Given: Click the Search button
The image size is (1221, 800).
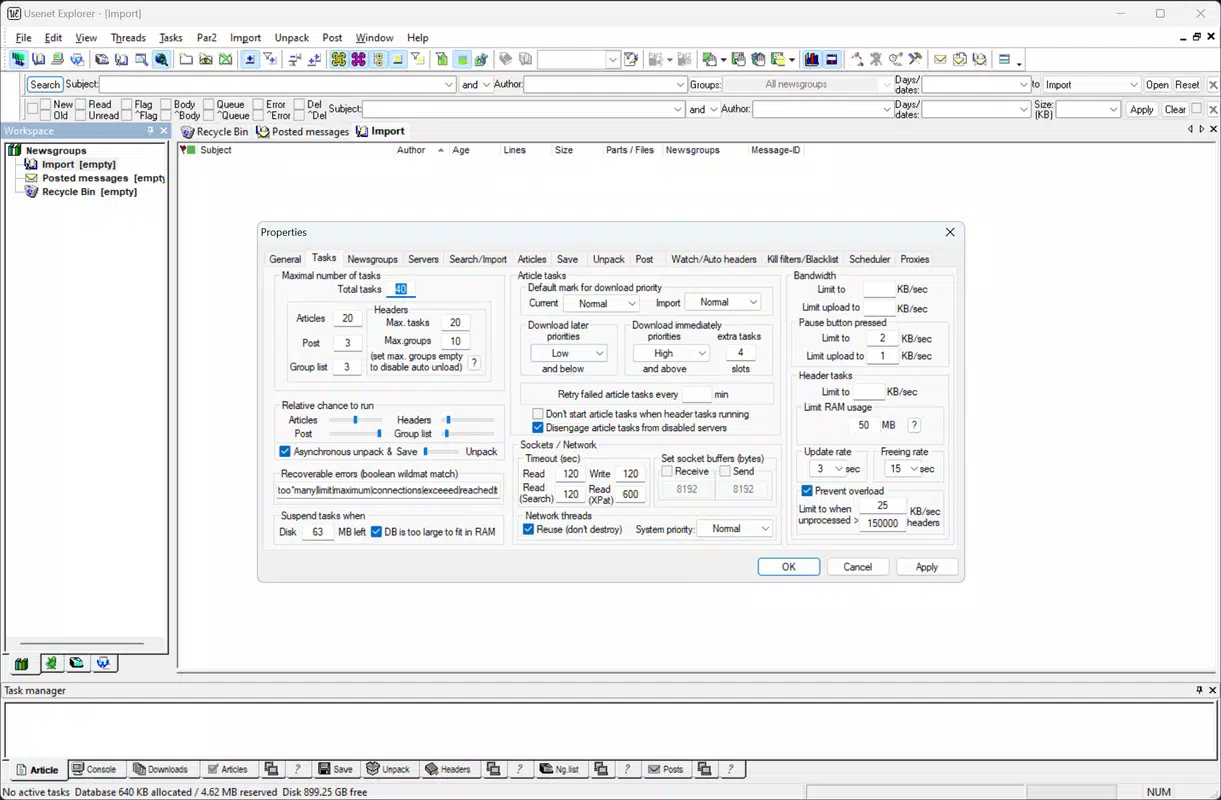Looking at the screenshot, I should tap(45, 85).
